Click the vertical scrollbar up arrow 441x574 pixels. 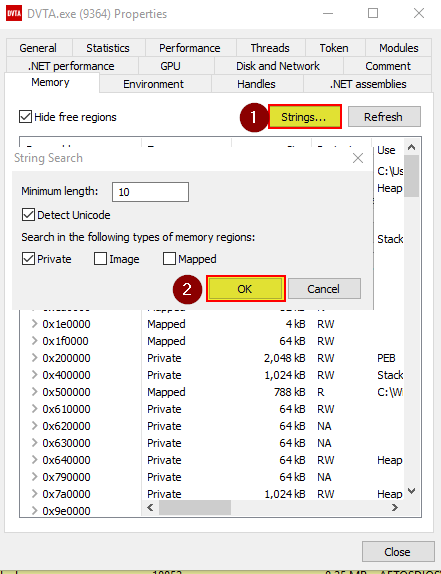click(411, 147)
